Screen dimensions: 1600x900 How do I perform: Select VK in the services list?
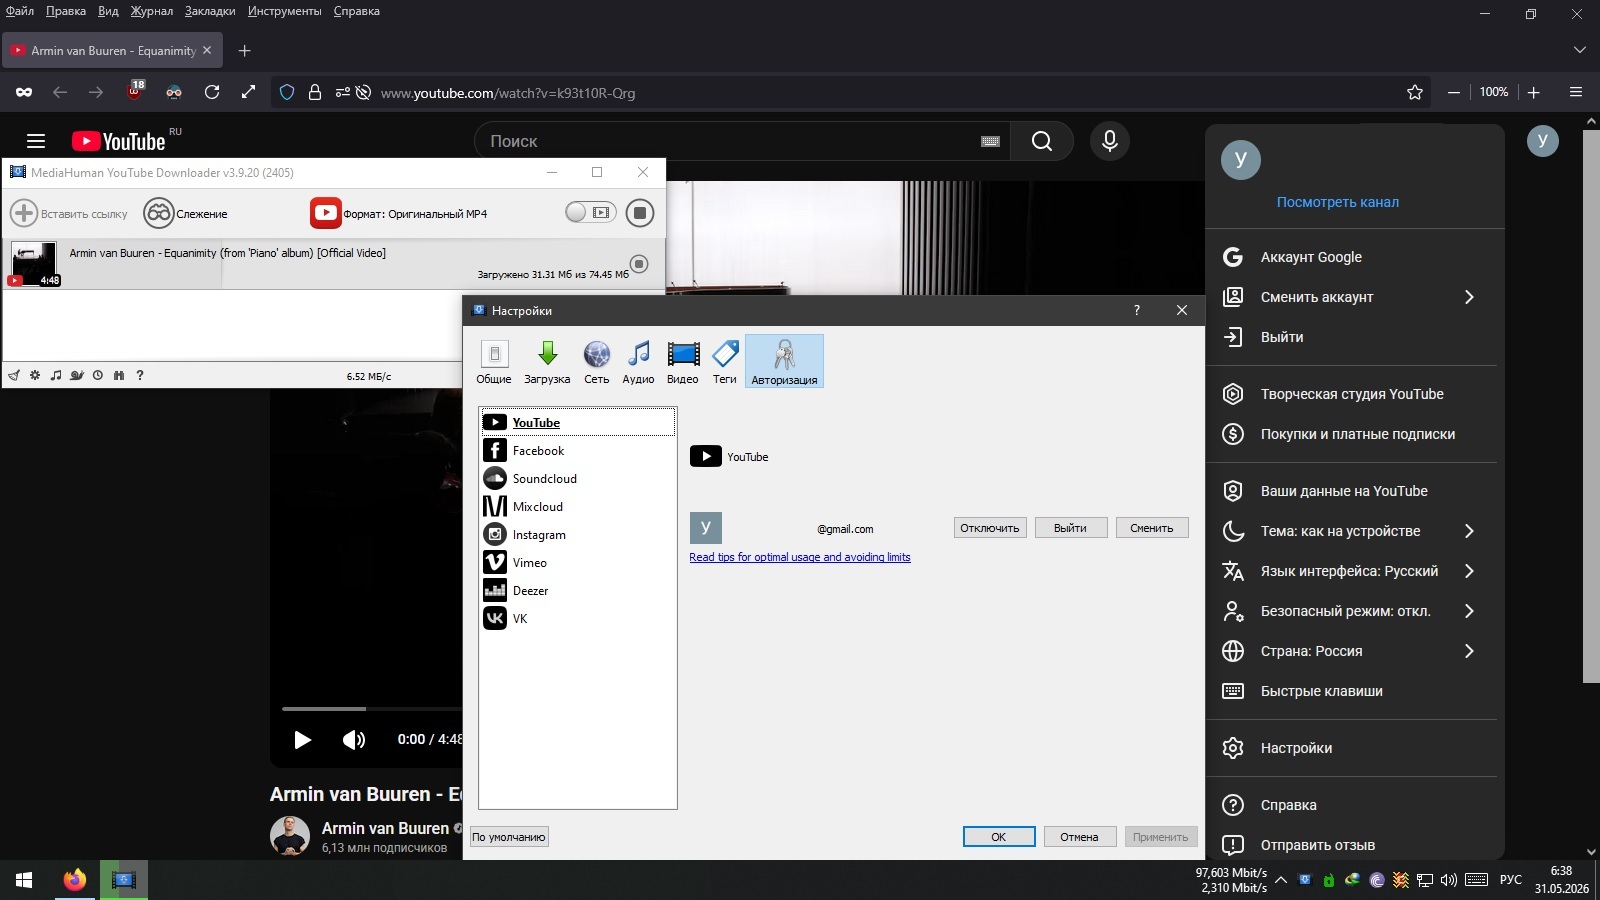[578, 619]
